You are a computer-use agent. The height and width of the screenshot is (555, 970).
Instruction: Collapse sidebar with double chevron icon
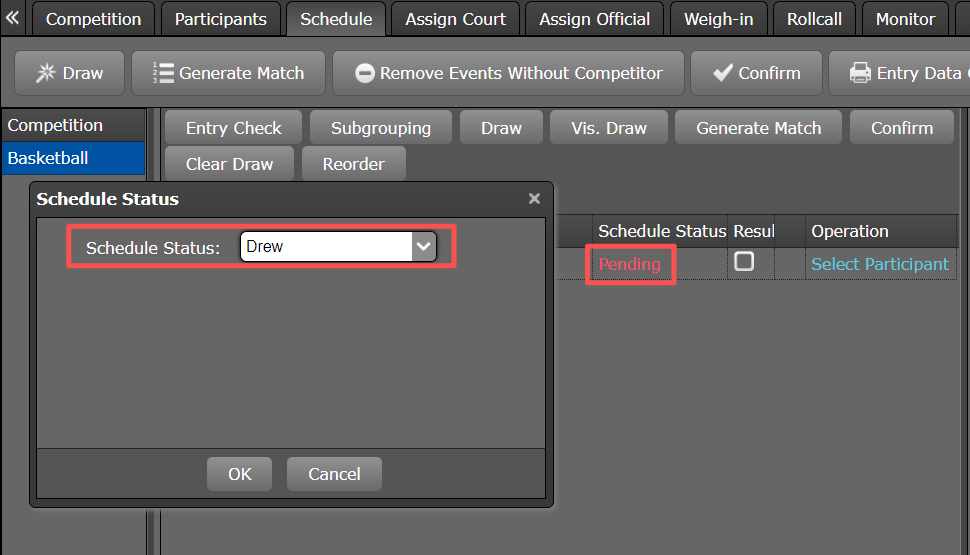tap(13, 18)
